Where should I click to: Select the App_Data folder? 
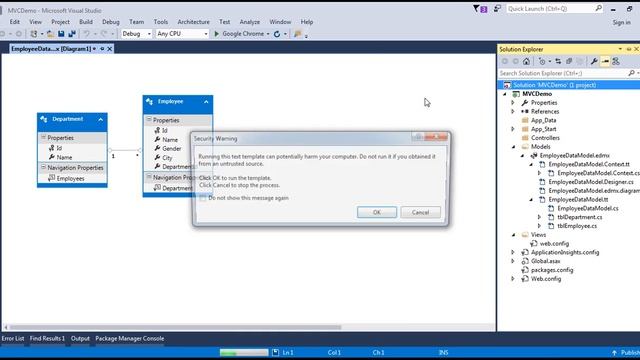coord(543,120)
